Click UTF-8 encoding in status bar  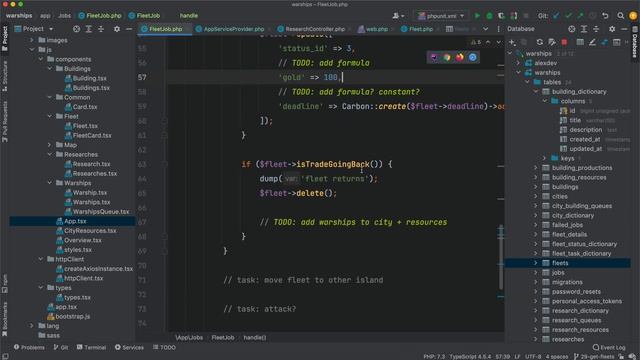coord(533,357)
